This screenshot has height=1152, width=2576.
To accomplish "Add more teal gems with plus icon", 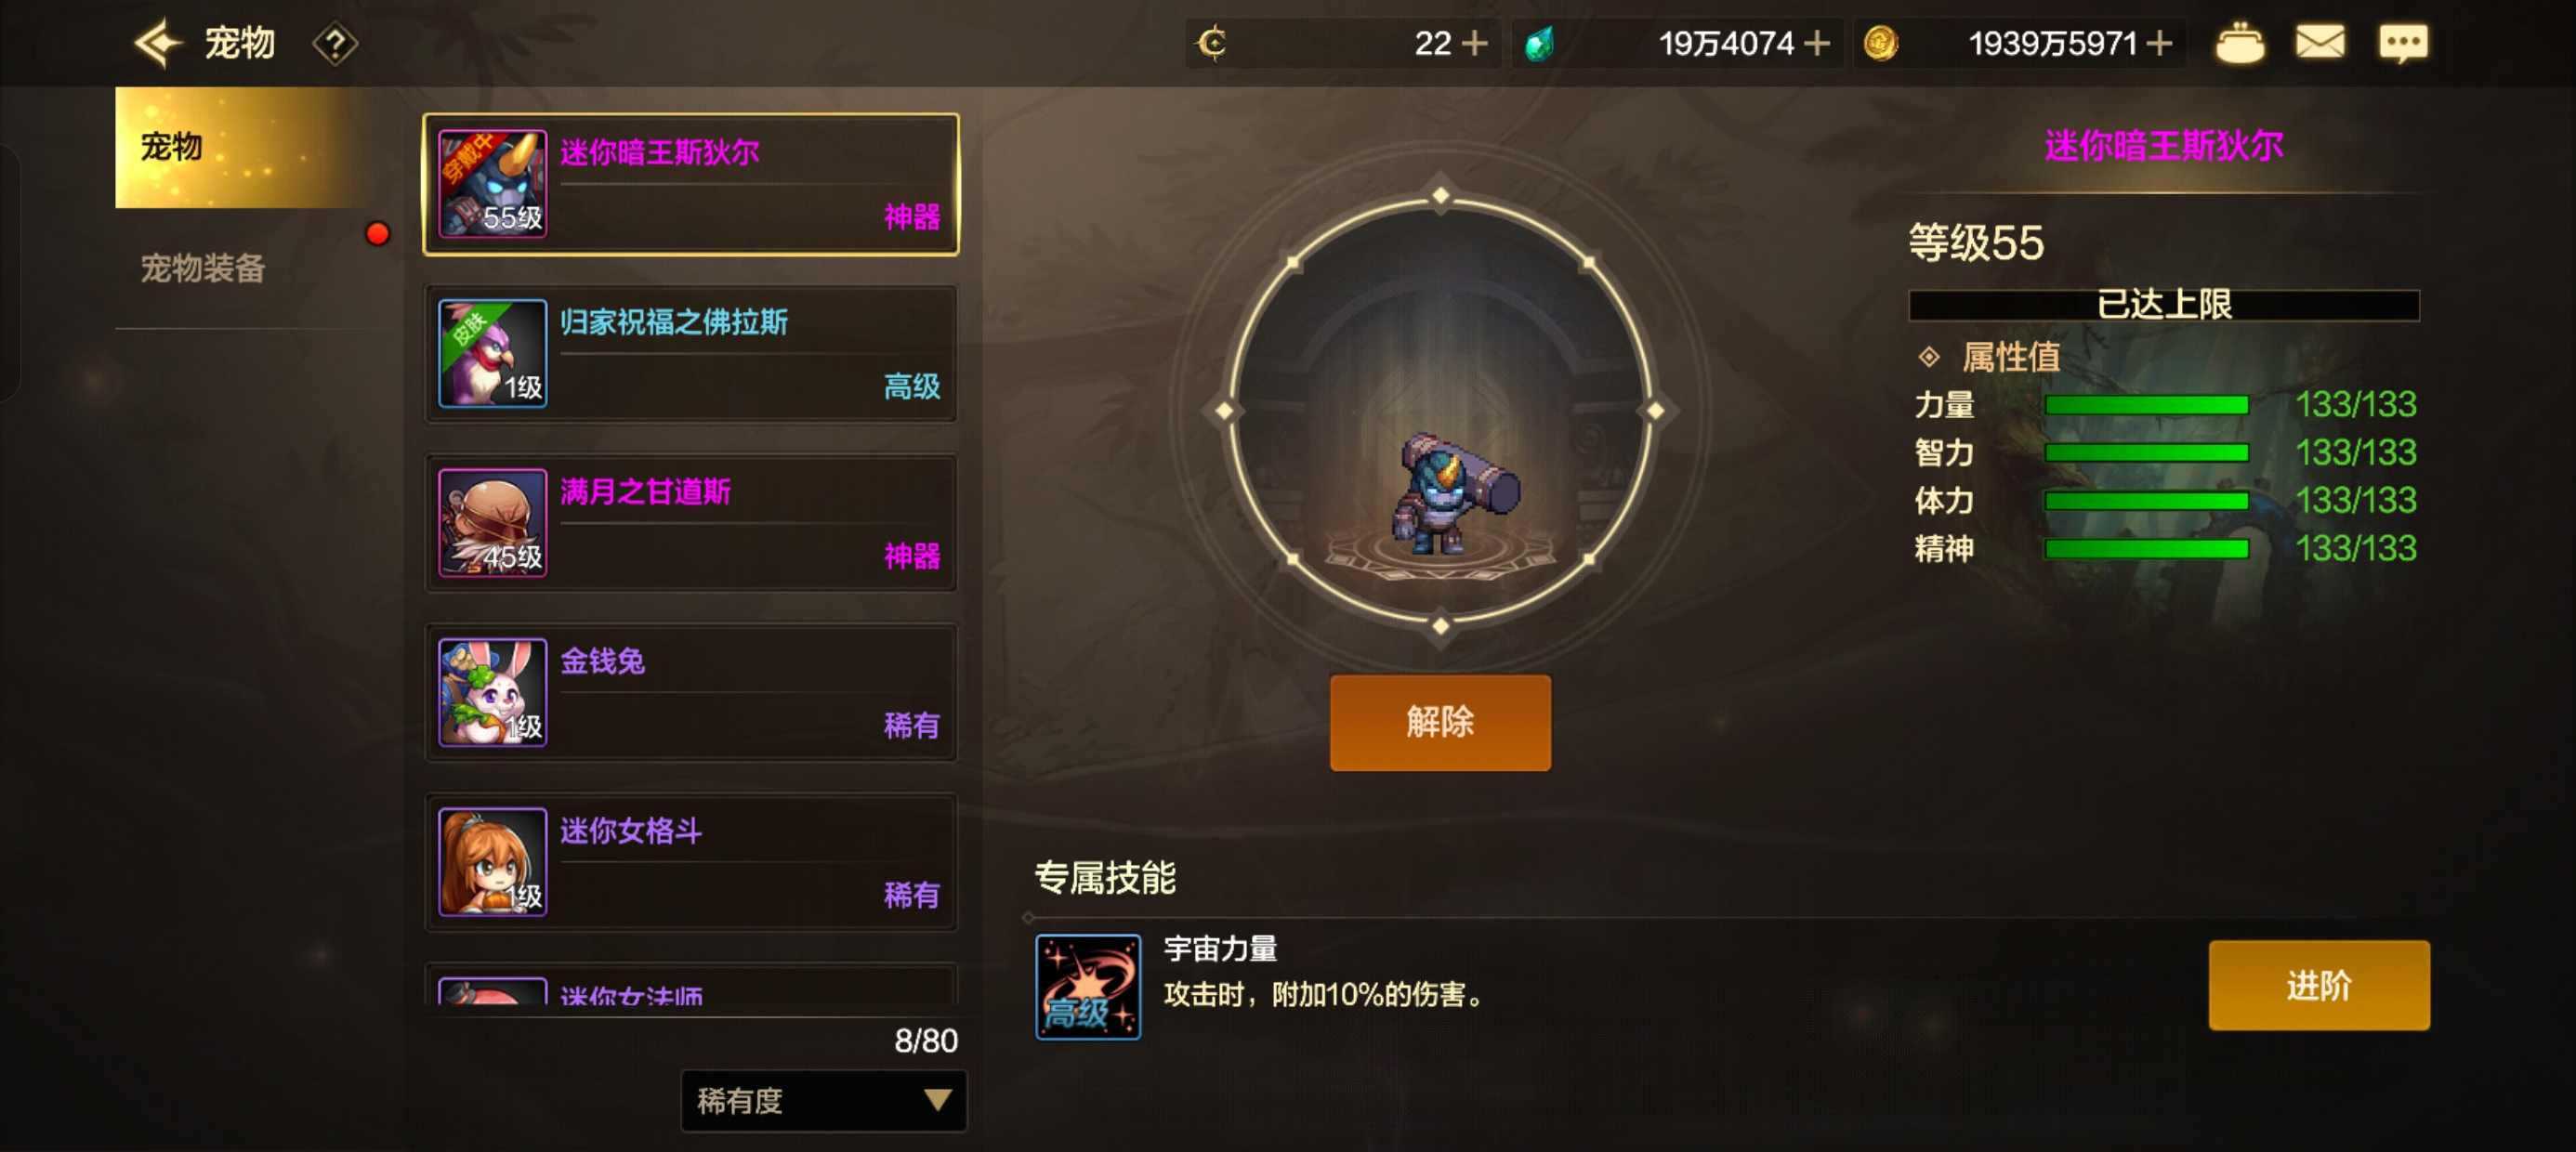I will (1816, 44).
